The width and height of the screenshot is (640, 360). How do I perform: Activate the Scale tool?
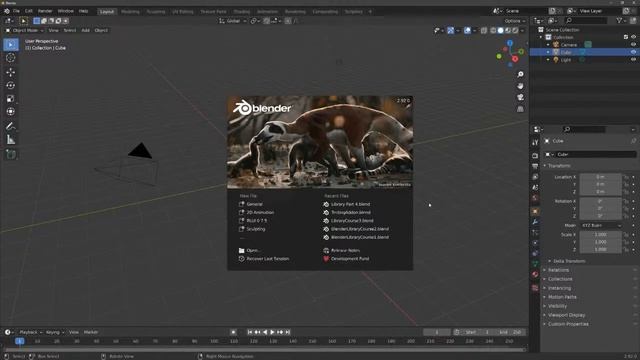[x=11, y=98]
